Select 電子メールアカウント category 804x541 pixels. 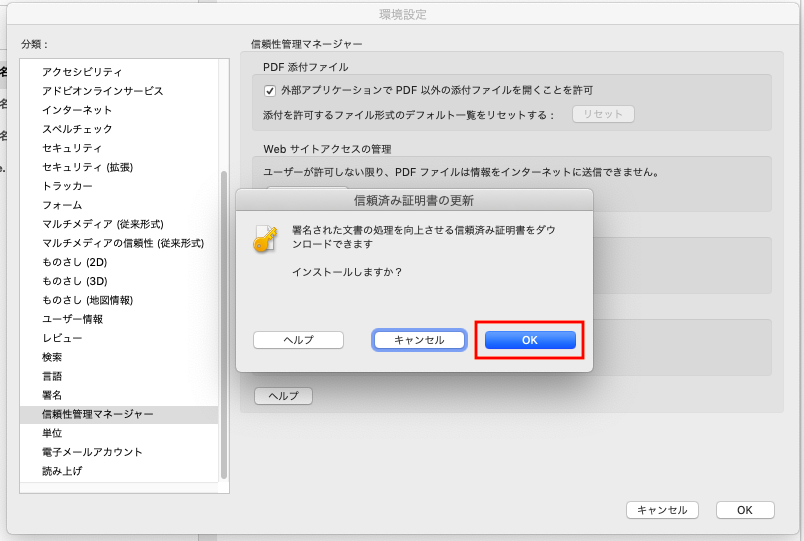pos(119,452)
